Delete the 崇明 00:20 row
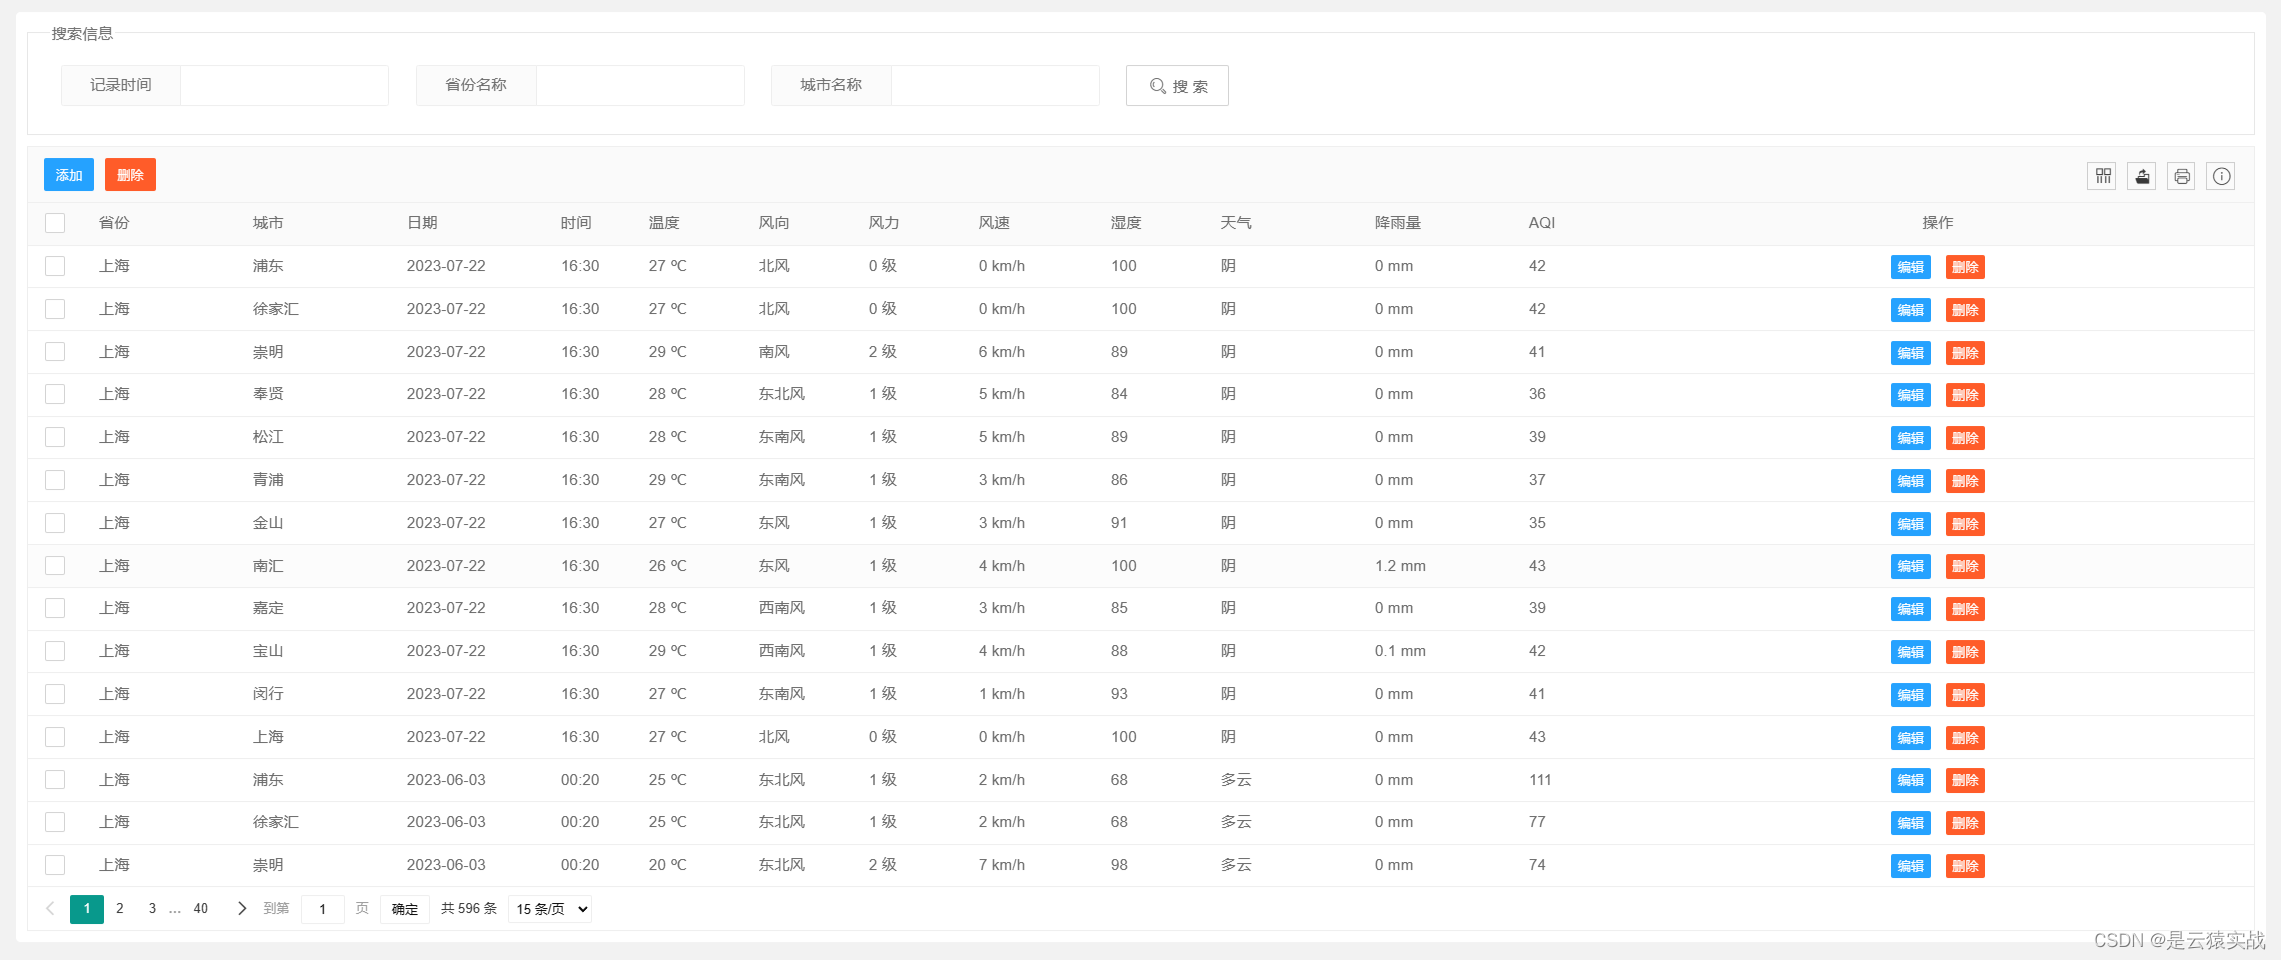2281x960 pixels. click(1965, 866)
